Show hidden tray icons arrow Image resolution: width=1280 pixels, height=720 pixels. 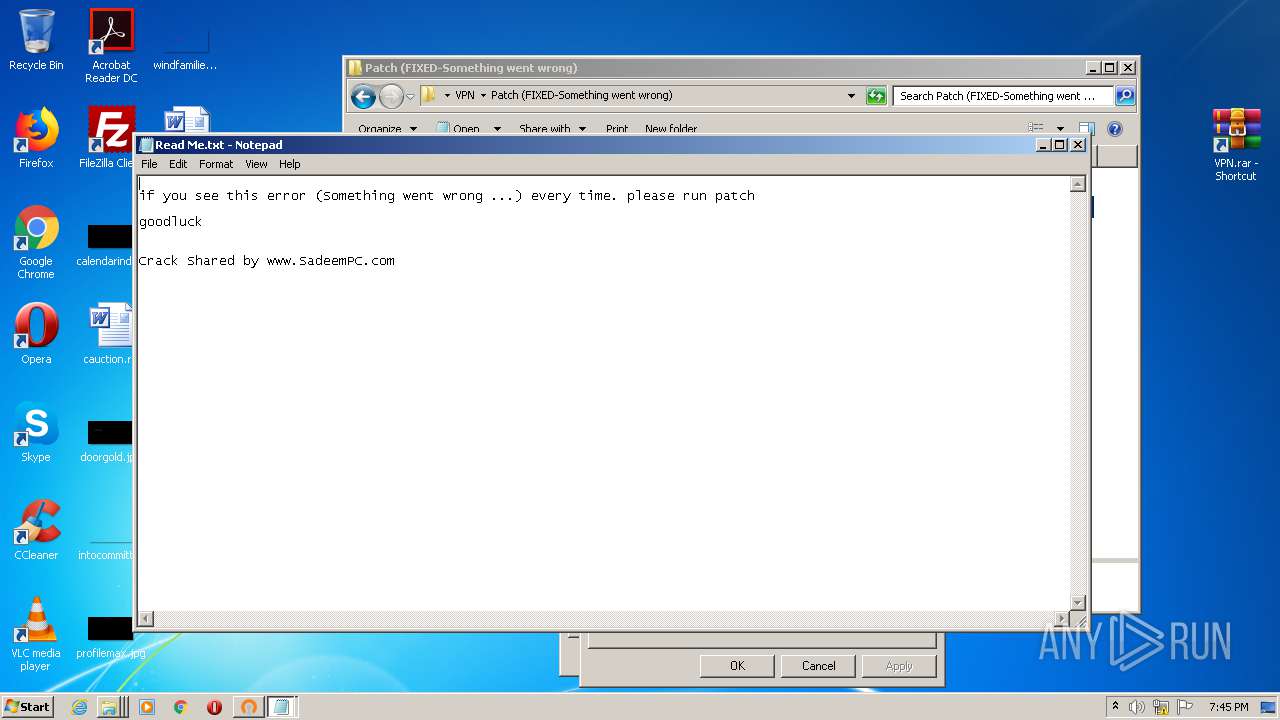click(x=1115, y=706)
